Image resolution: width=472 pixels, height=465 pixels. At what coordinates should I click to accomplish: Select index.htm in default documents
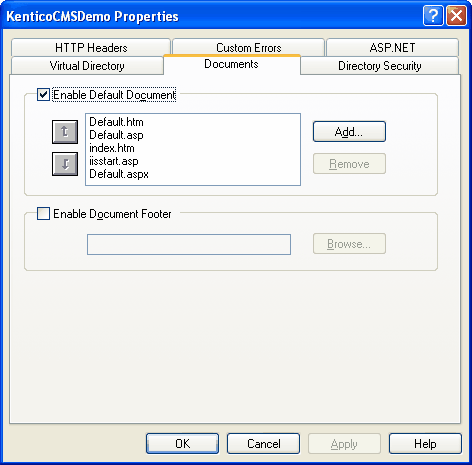point(112,148)
